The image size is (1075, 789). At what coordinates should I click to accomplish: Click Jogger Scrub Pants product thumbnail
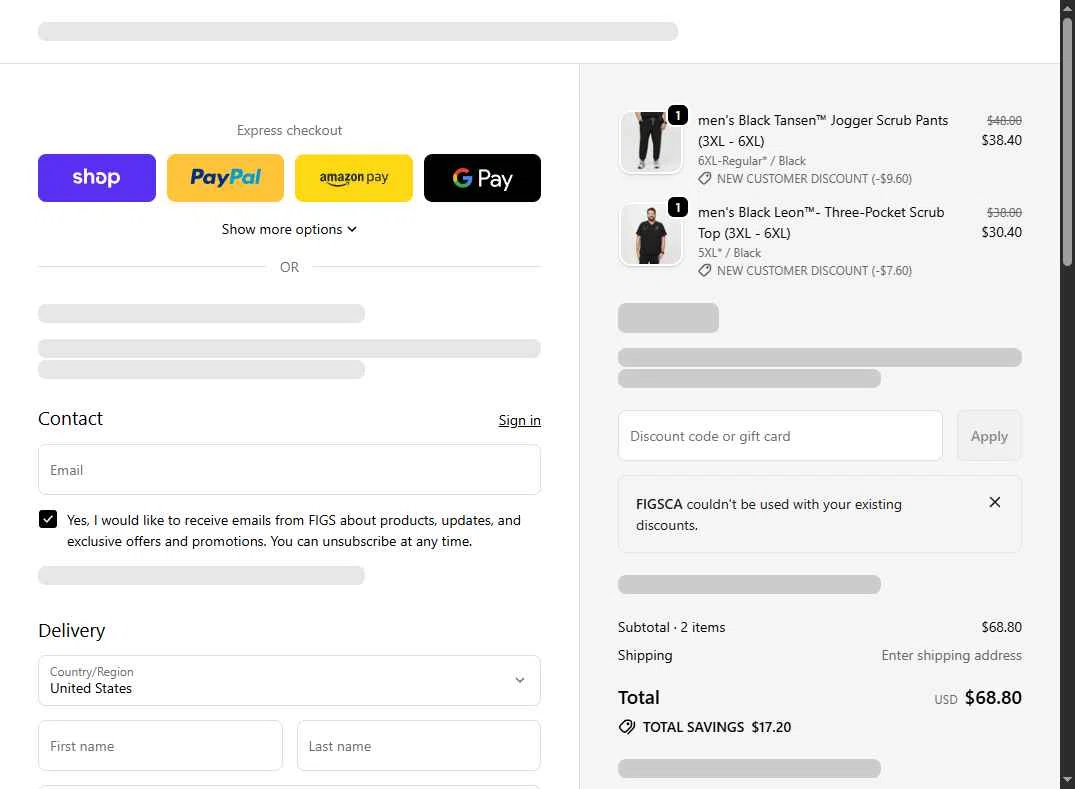click(x=651, y=142)
